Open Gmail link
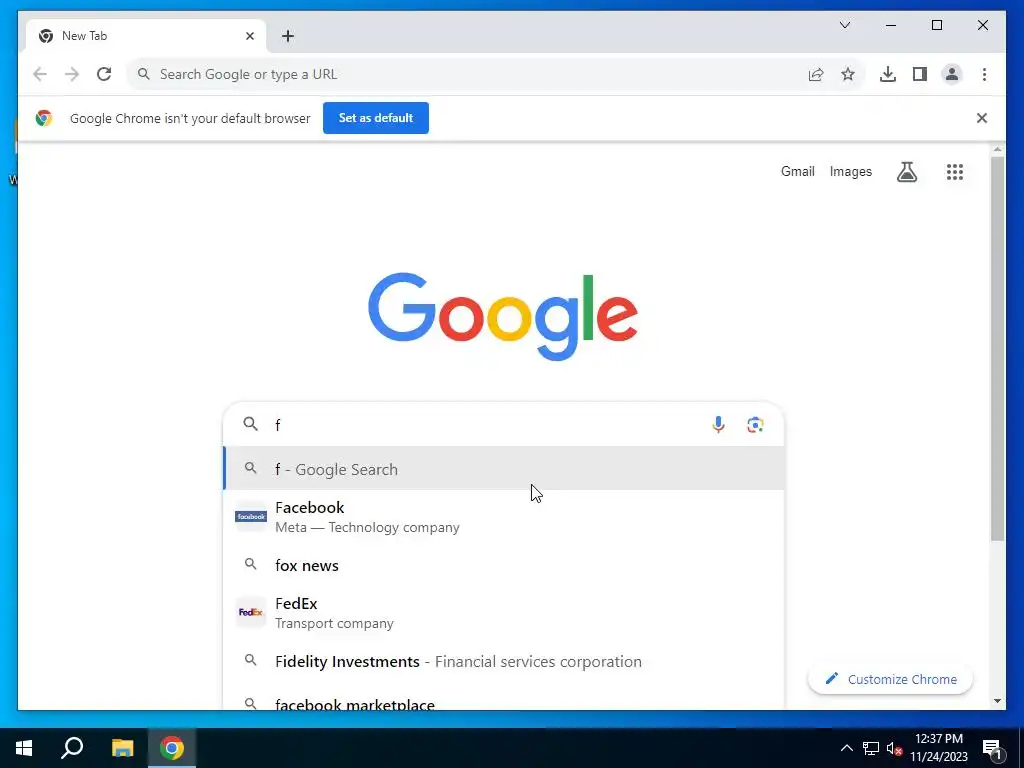The height and width of the screenshot is (768, 1024). [797, 172]
